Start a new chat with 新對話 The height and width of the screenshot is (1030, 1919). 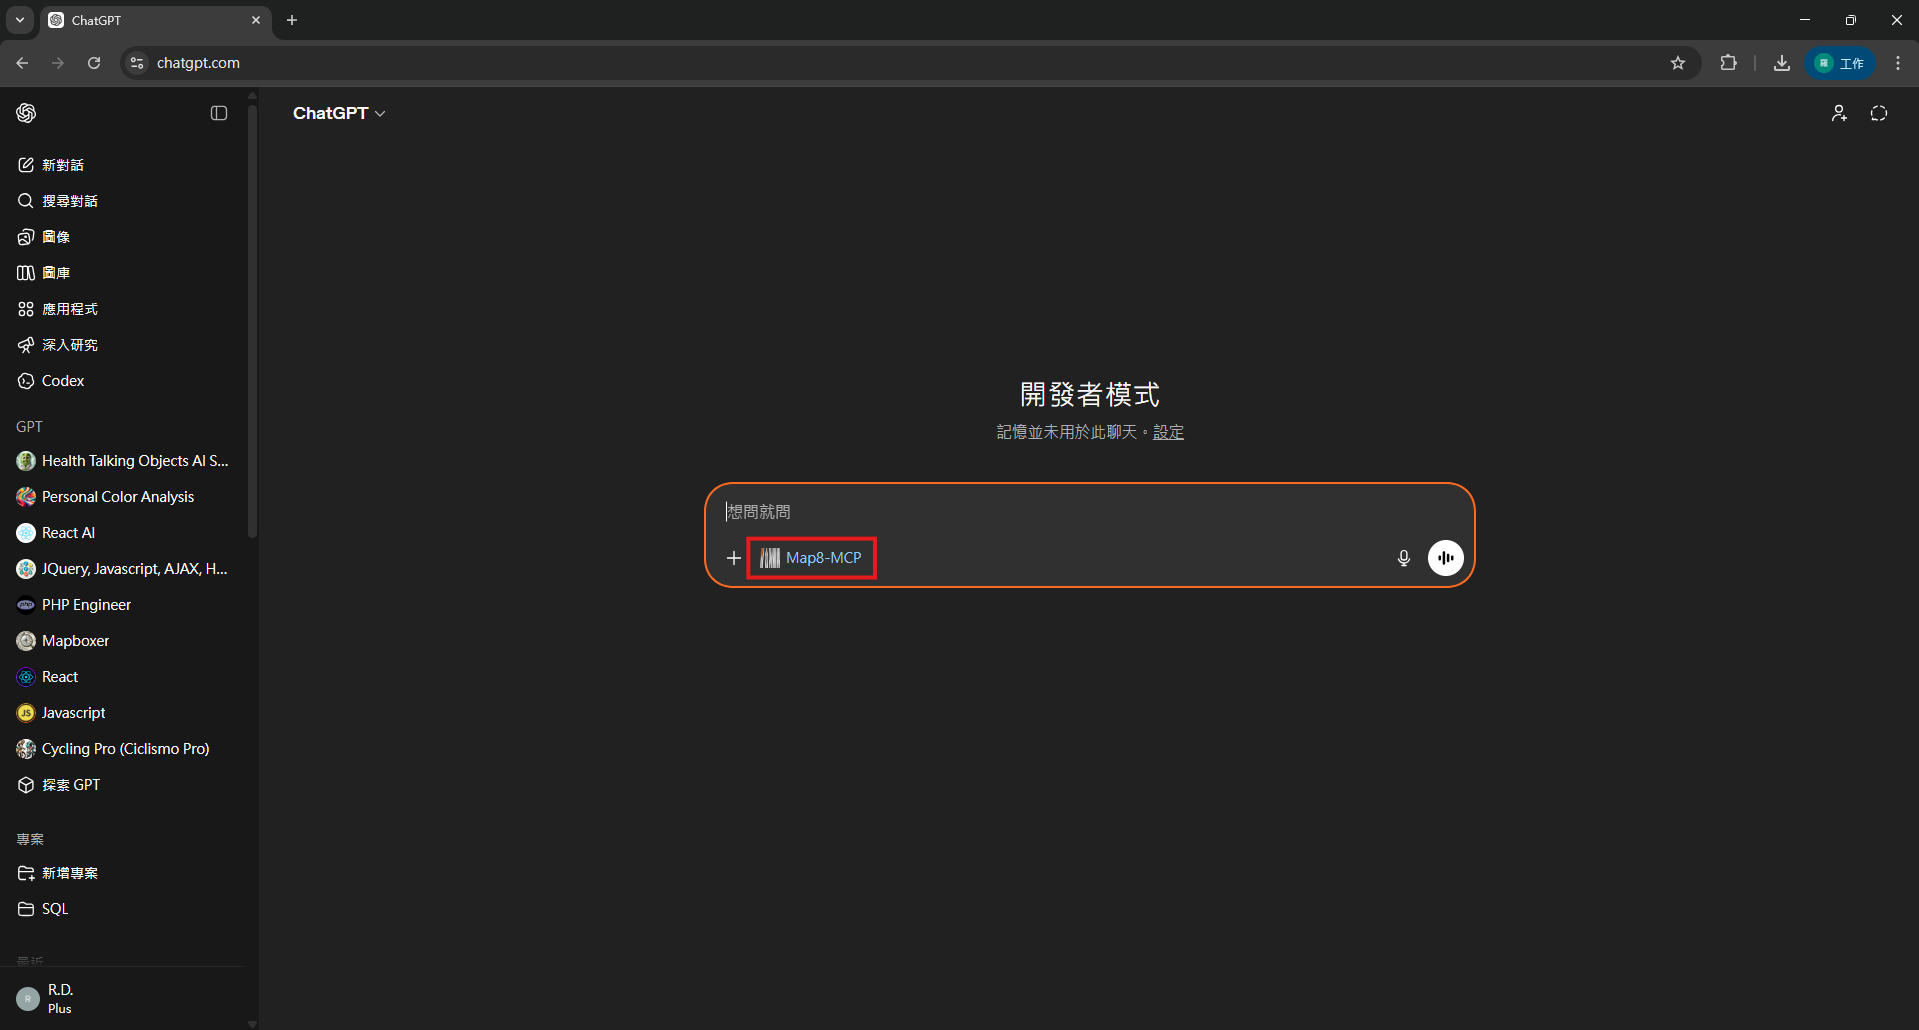tap(123, 165)
